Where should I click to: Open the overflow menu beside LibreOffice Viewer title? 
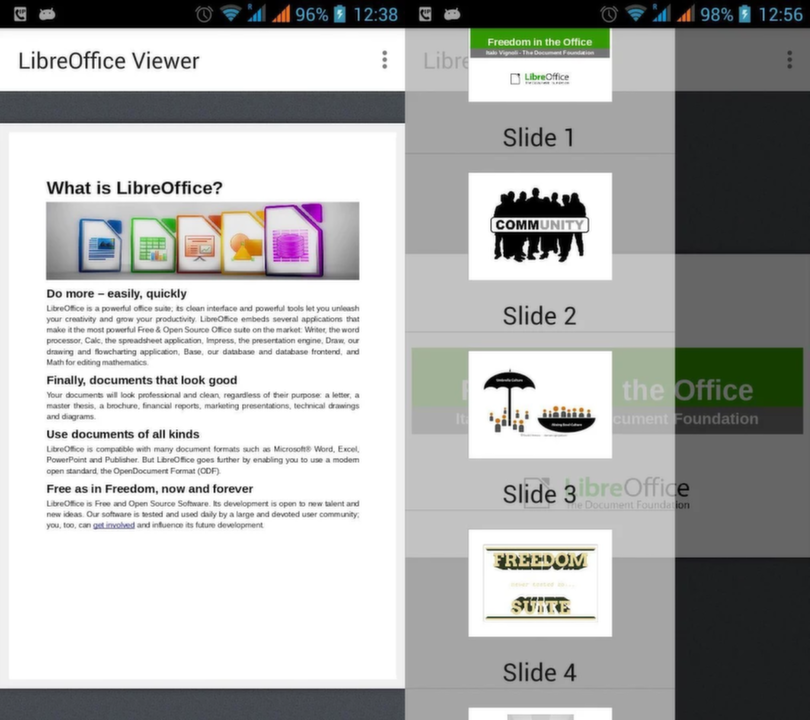(384, 60)
